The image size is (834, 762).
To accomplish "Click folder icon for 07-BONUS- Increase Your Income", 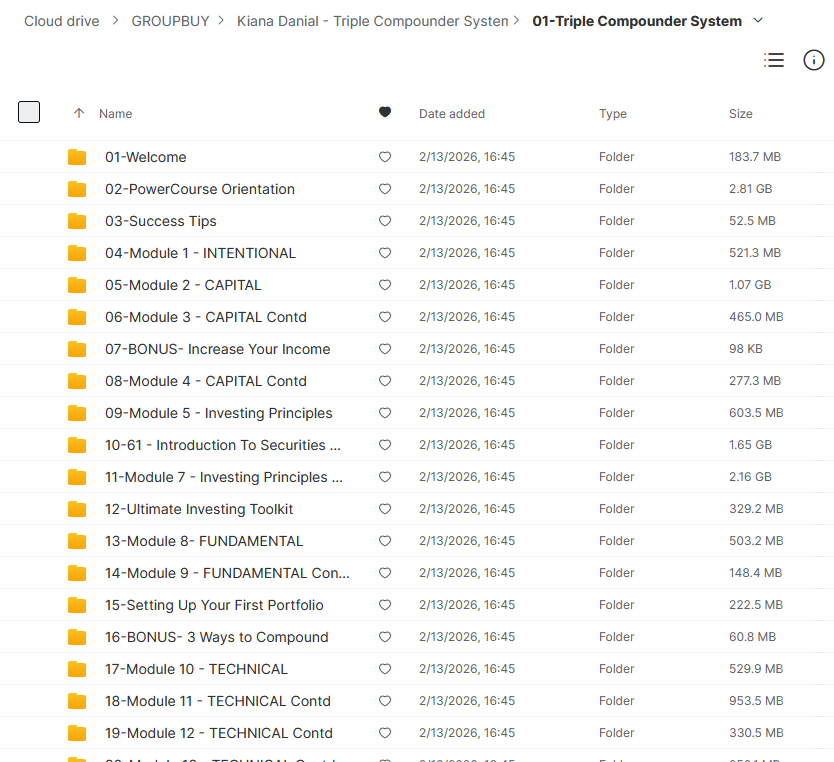I will pyautogui.click(x=77, y=349).
